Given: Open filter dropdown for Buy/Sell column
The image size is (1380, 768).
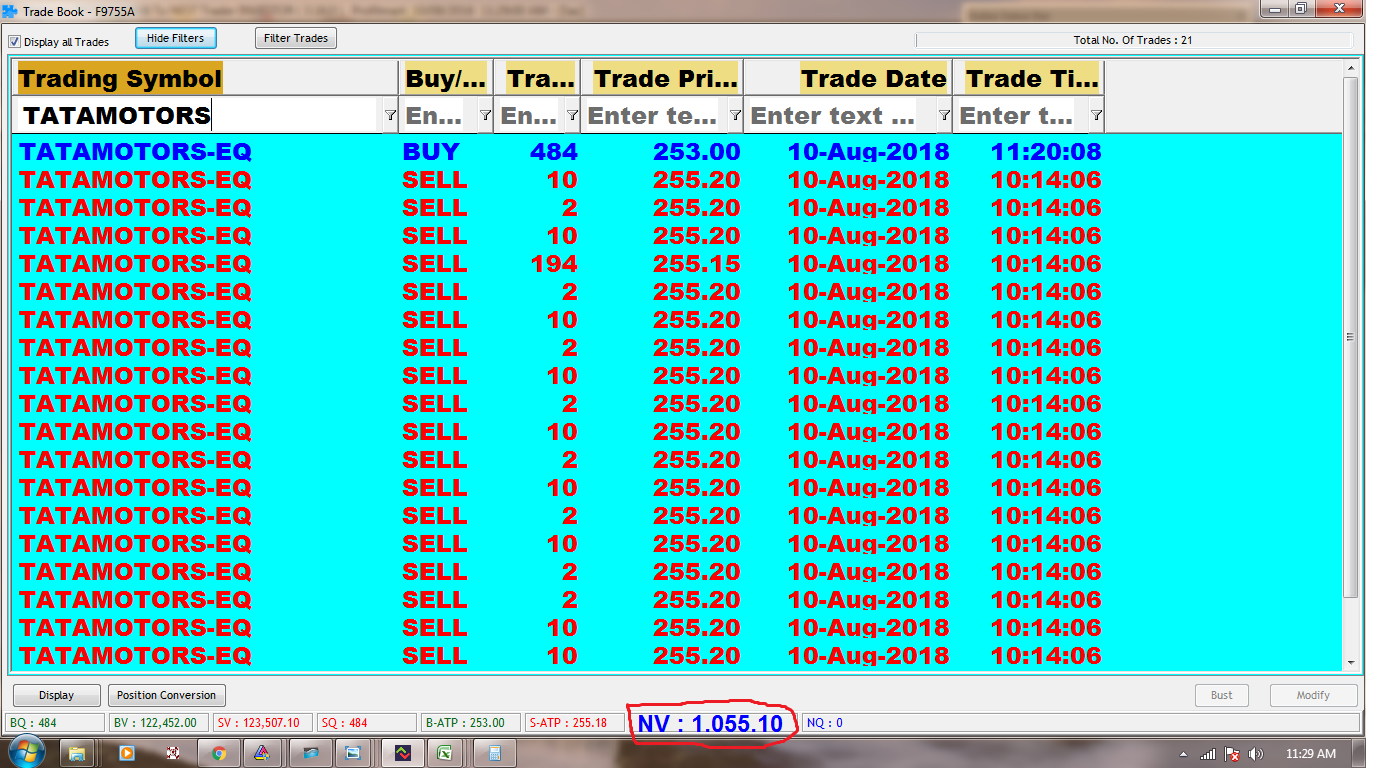Looking at the screenshot, I should (485, 116).
